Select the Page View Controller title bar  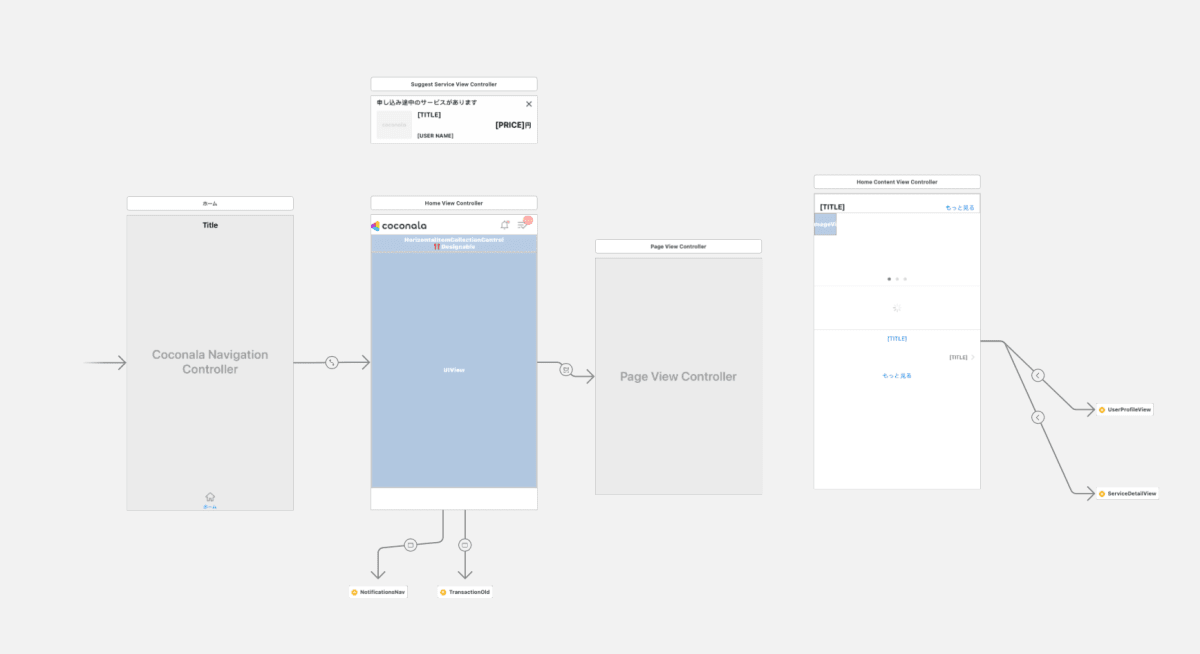coord(678,246)
